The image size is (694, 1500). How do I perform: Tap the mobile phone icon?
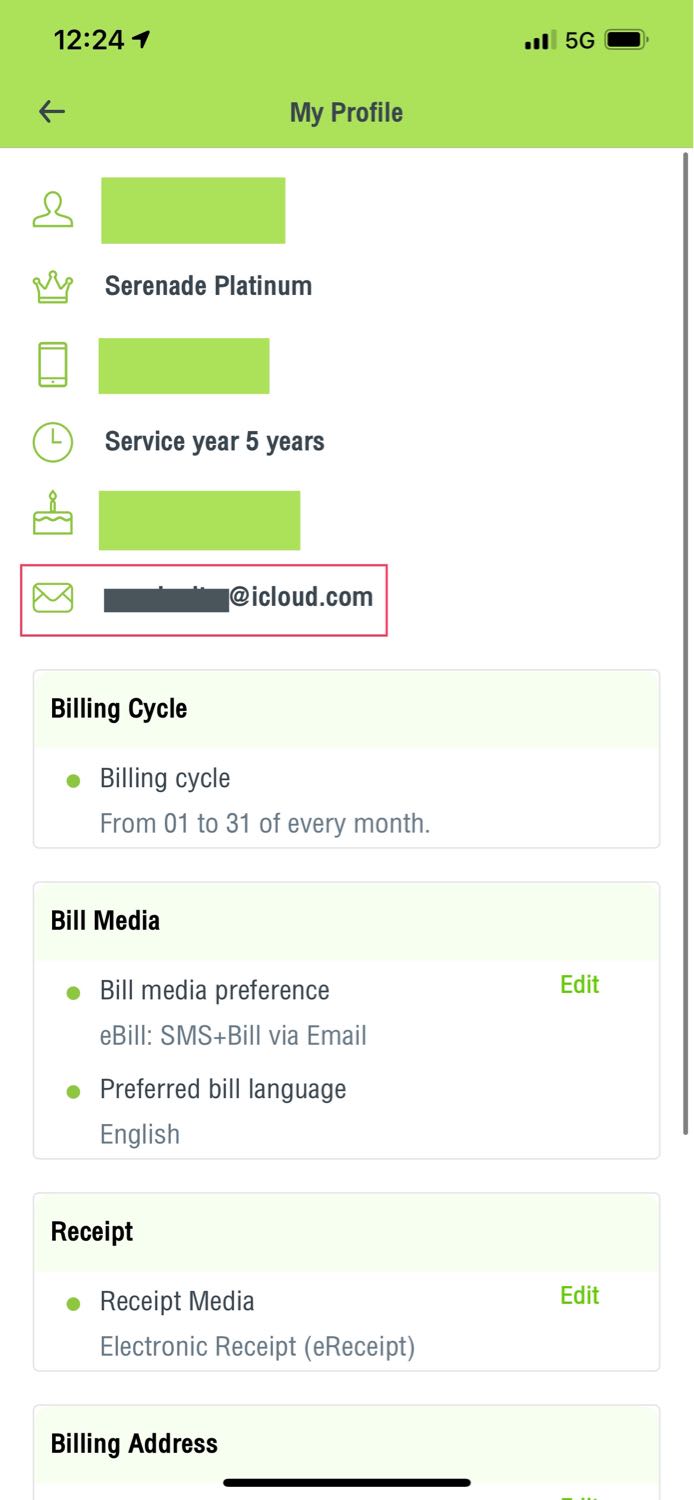53,365
